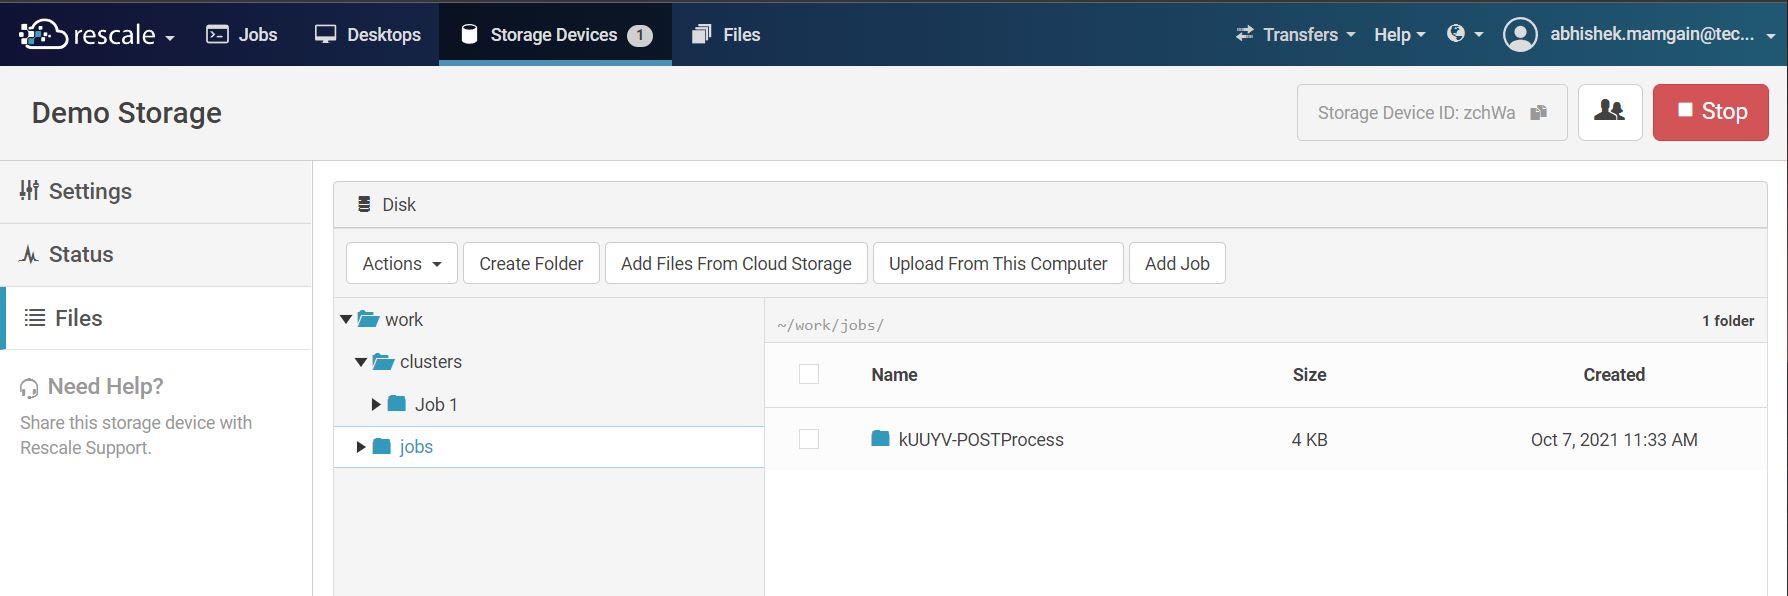Sort by the Created column header
The width and height of the screenshot is (1788, 596).
(1614, 374)
